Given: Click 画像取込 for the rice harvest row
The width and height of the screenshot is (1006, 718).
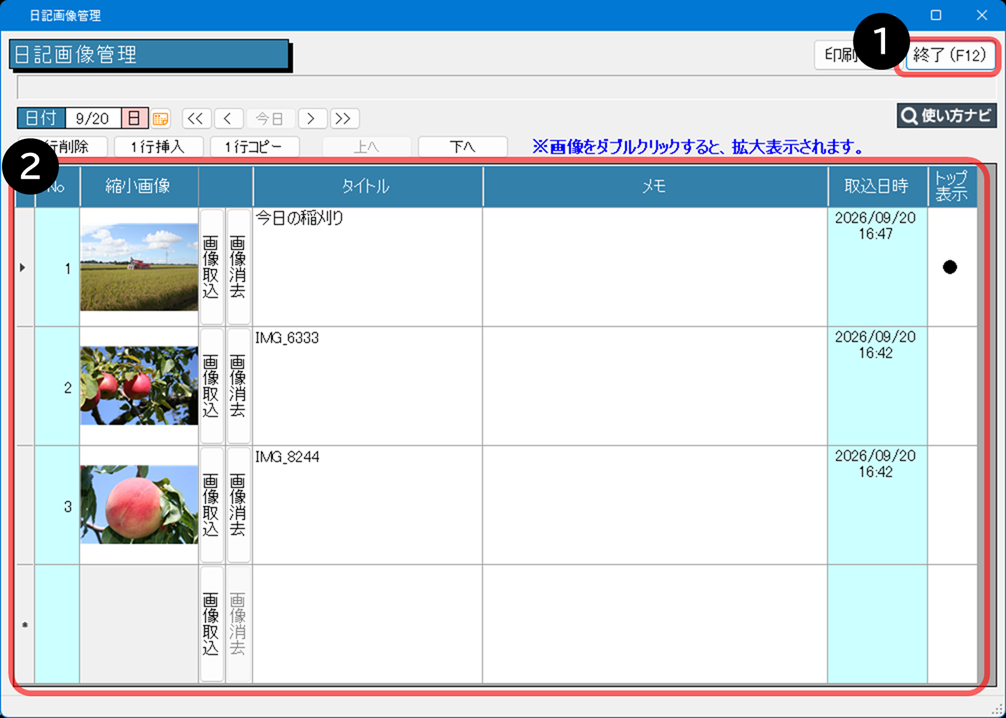Looking at the screenshot, I should pyautogui.click(x=211, y=267).
